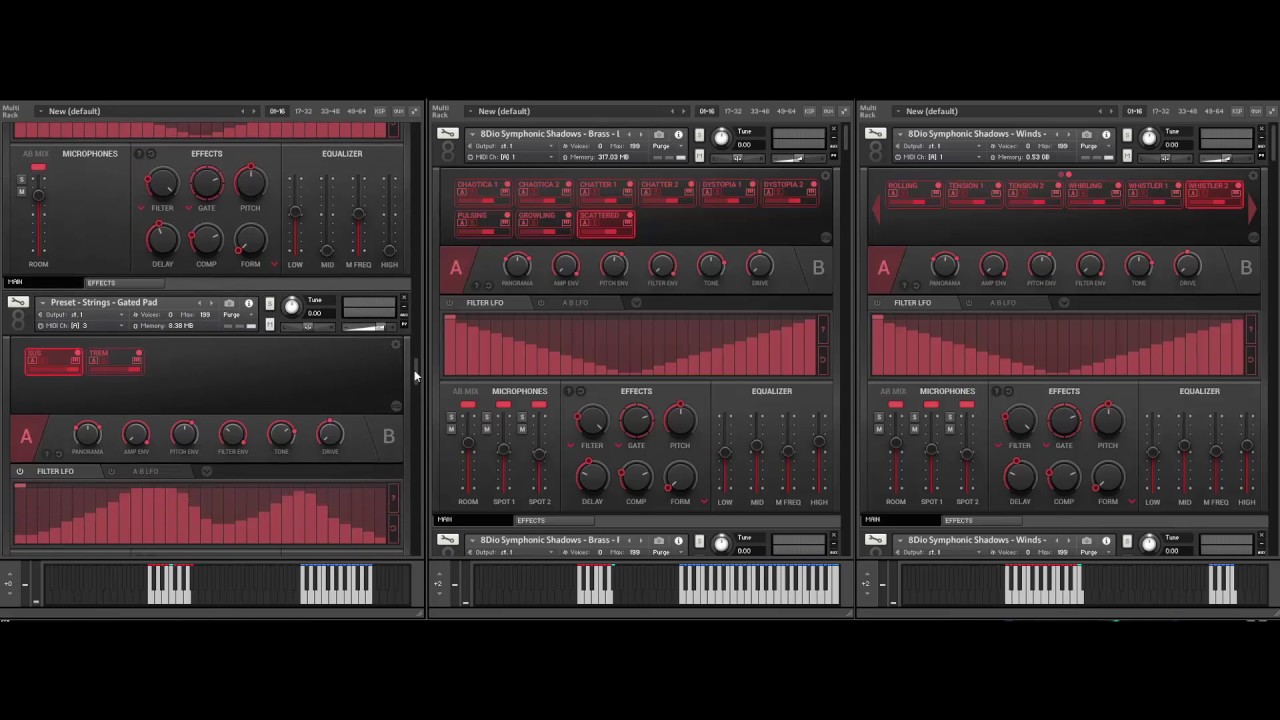Click the camera snapshot icon in the Brass header
This screenshot has width=1280, height=720.
pyautogui.click(x=659, y=134)
